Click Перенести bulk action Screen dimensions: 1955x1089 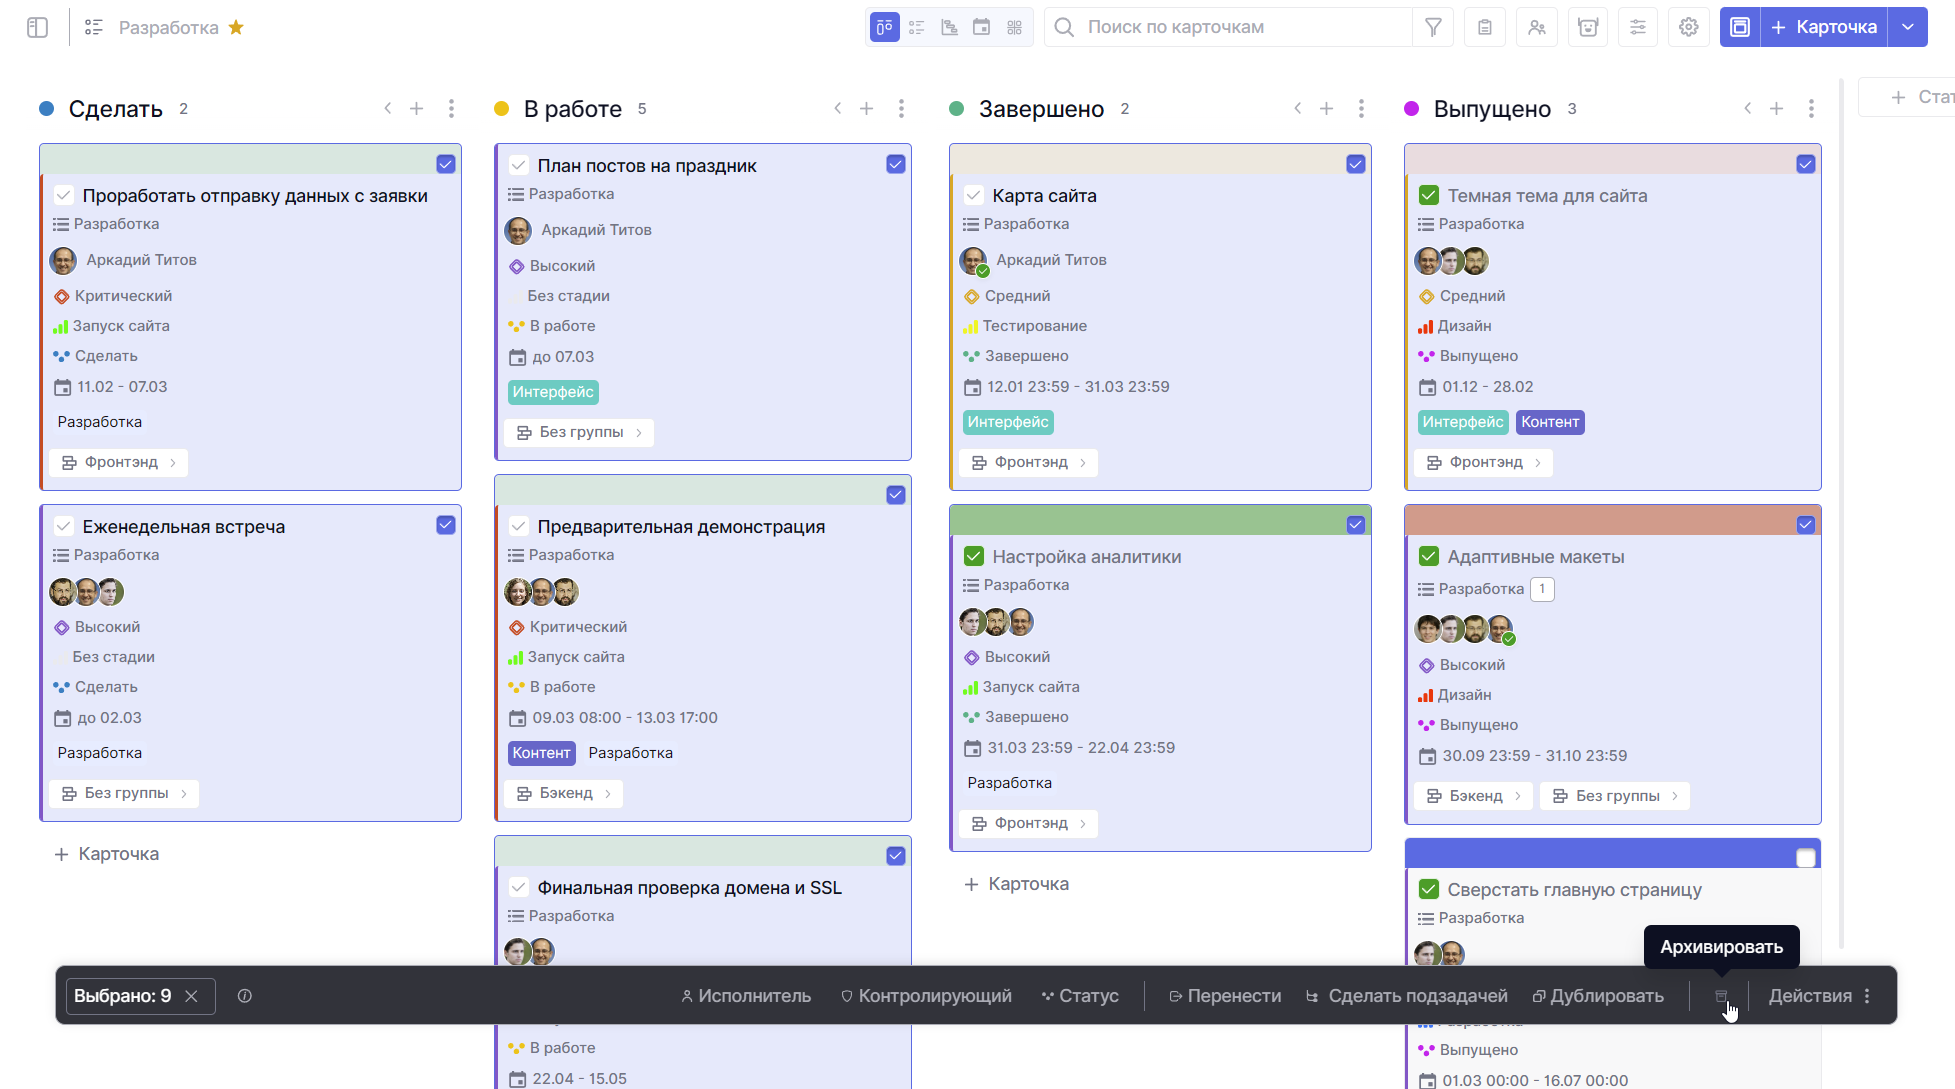[x=1225, y=996]
